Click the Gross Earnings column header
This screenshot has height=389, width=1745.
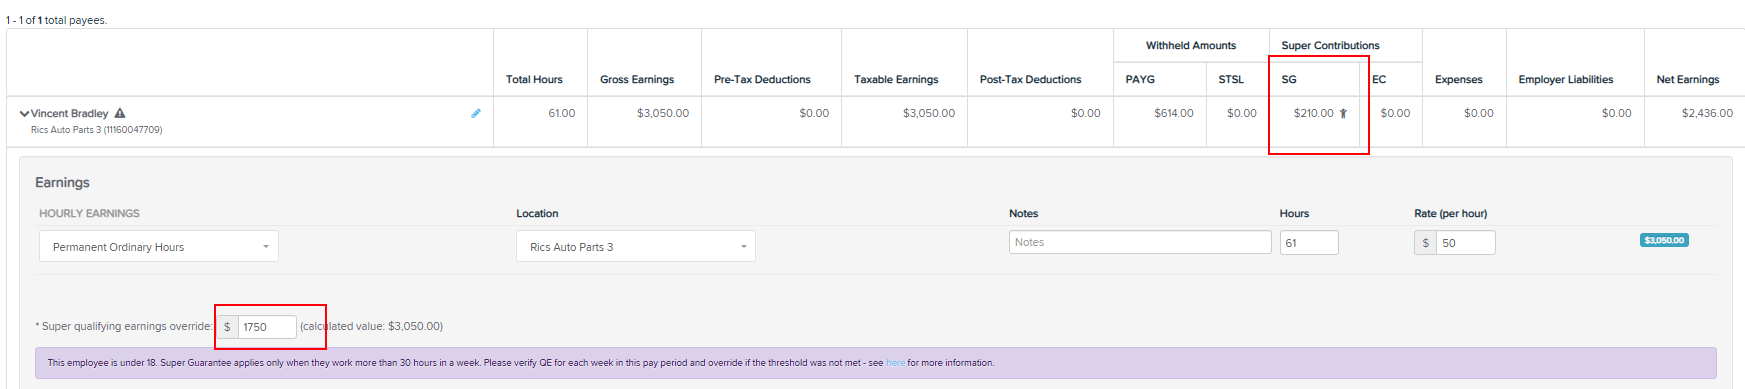637,79
